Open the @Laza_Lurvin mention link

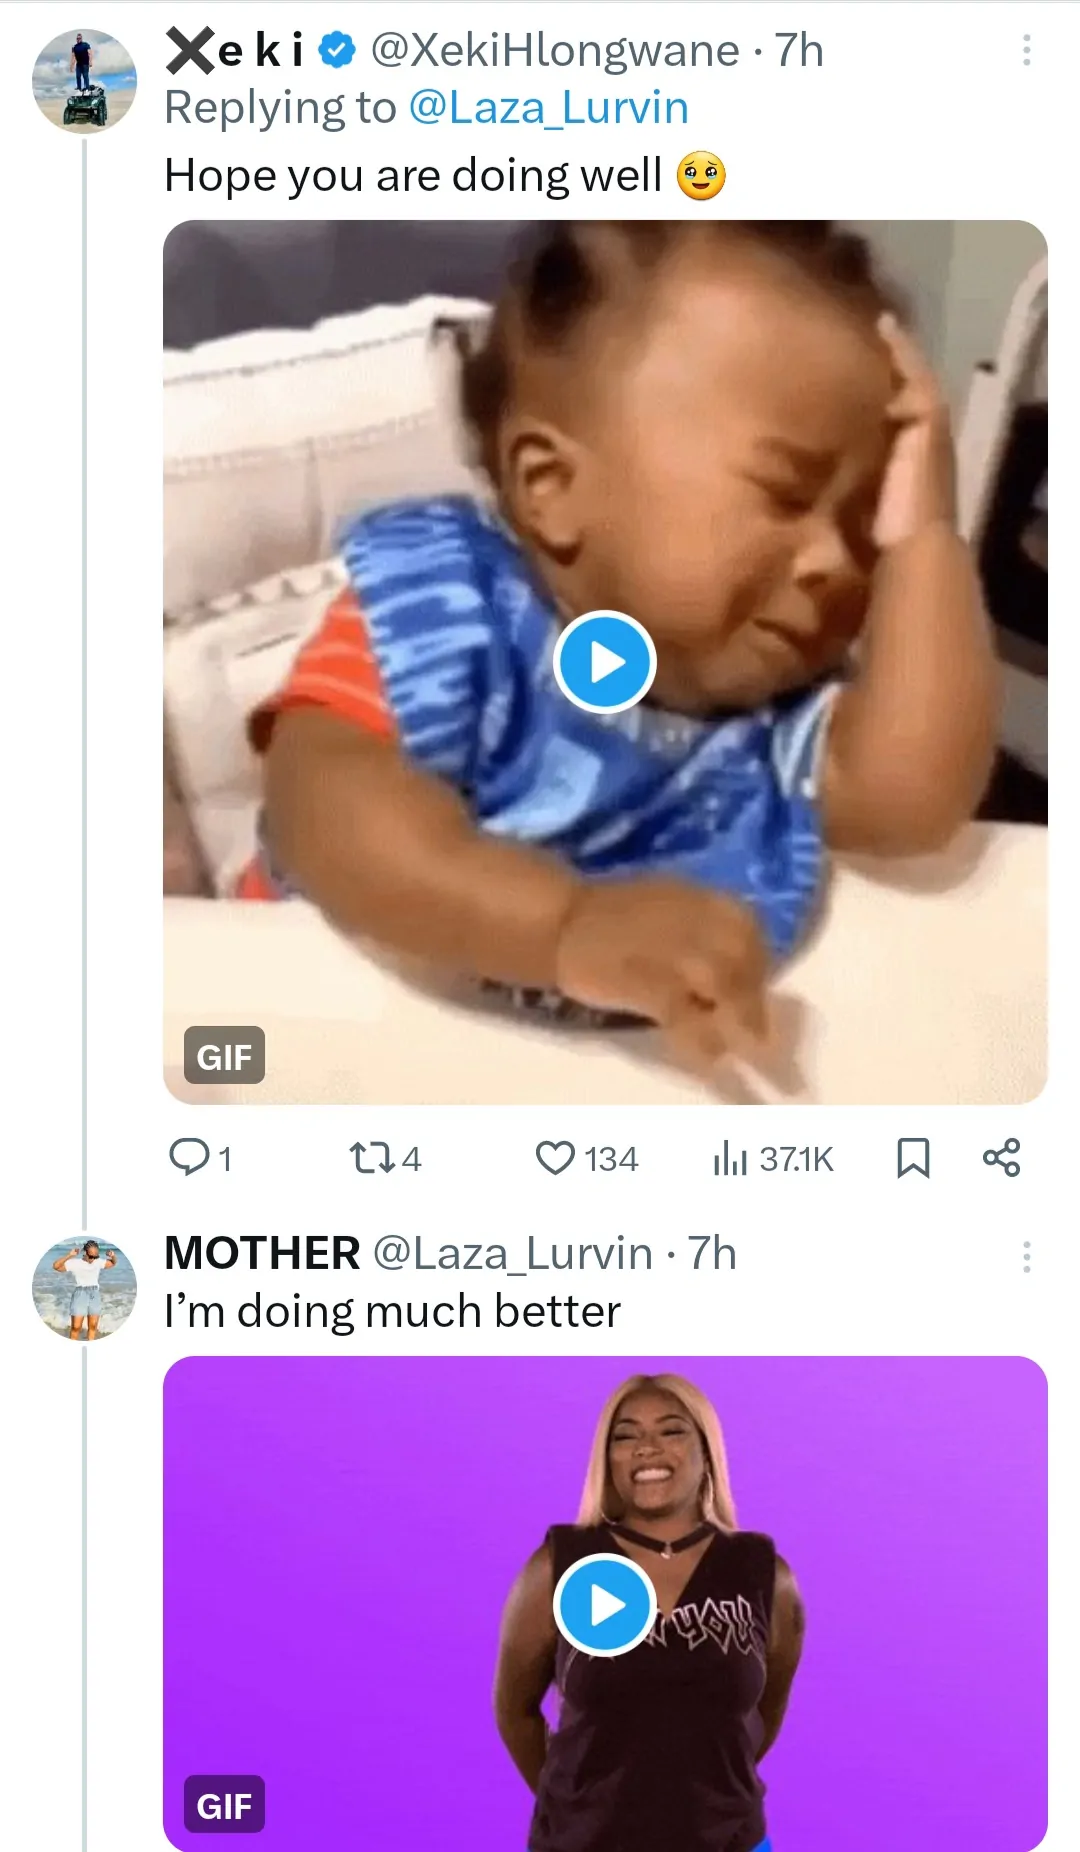click(x=548, y=108)
